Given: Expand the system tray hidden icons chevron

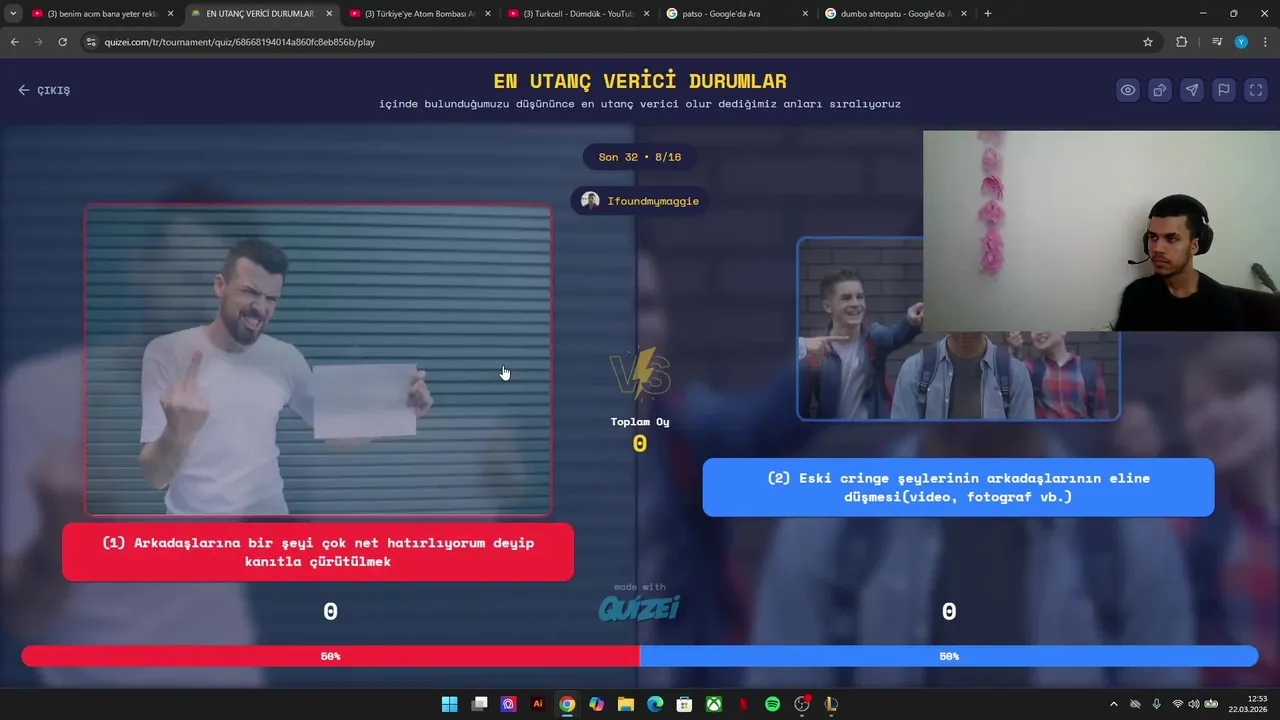Looking at the screenshot, I should point(1114,704).
